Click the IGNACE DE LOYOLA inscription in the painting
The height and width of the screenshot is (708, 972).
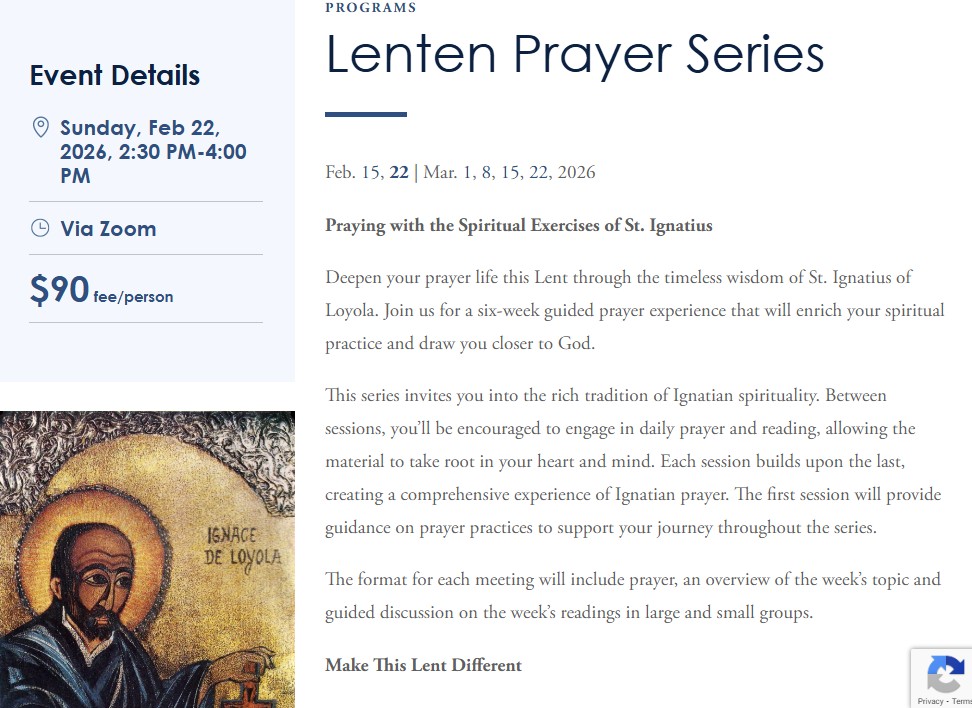244,544
